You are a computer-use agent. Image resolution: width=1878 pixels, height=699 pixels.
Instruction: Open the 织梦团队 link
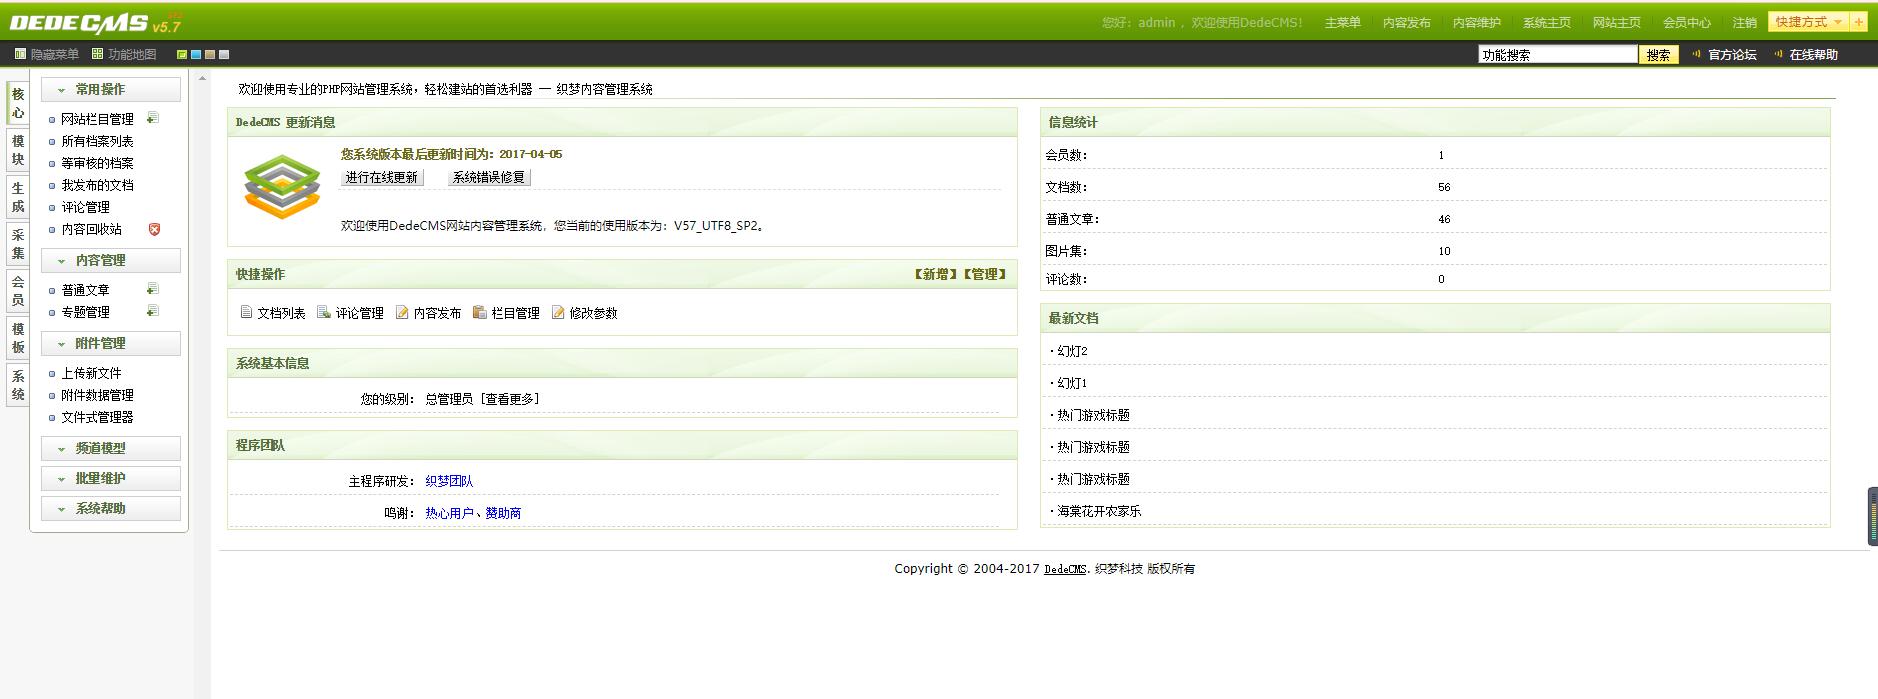click(449, 481)
